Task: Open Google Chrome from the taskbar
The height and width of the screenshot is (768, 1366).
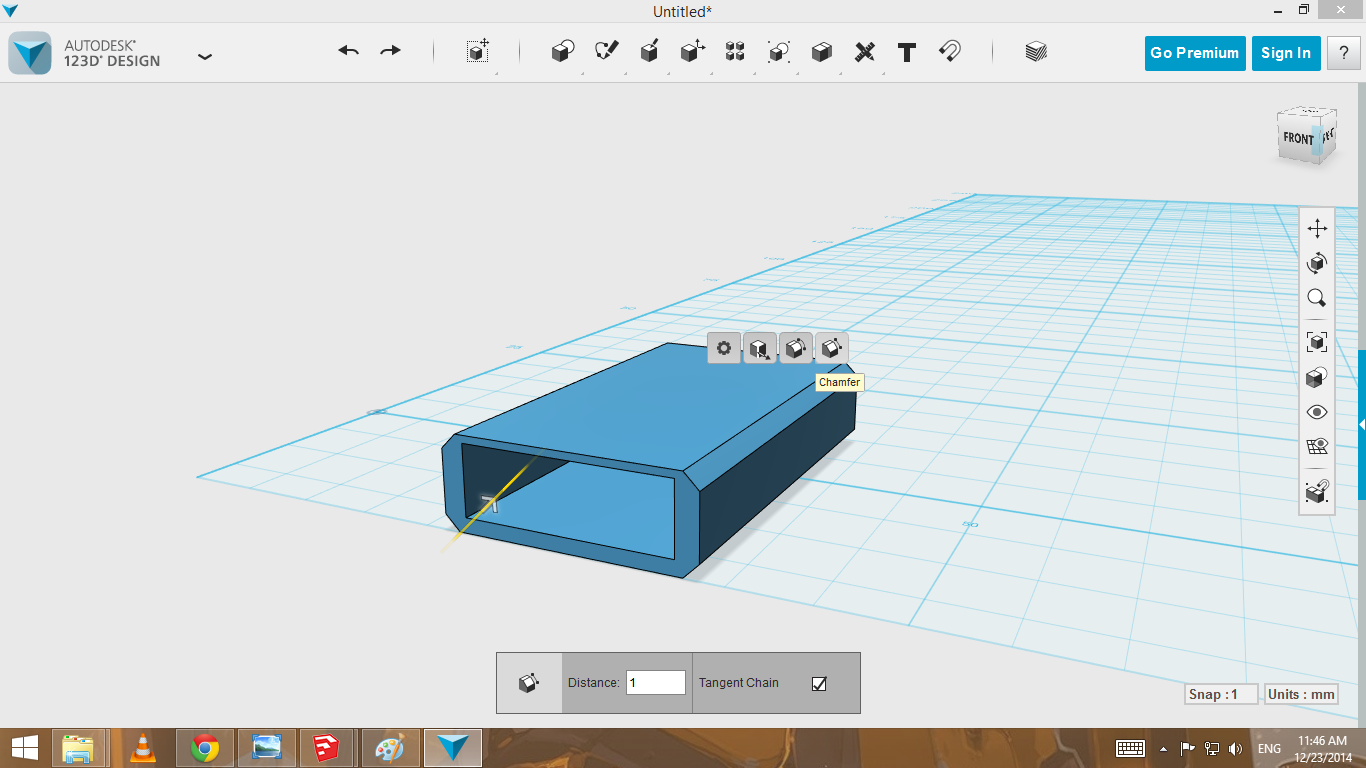Action: (x=205, y=748)
